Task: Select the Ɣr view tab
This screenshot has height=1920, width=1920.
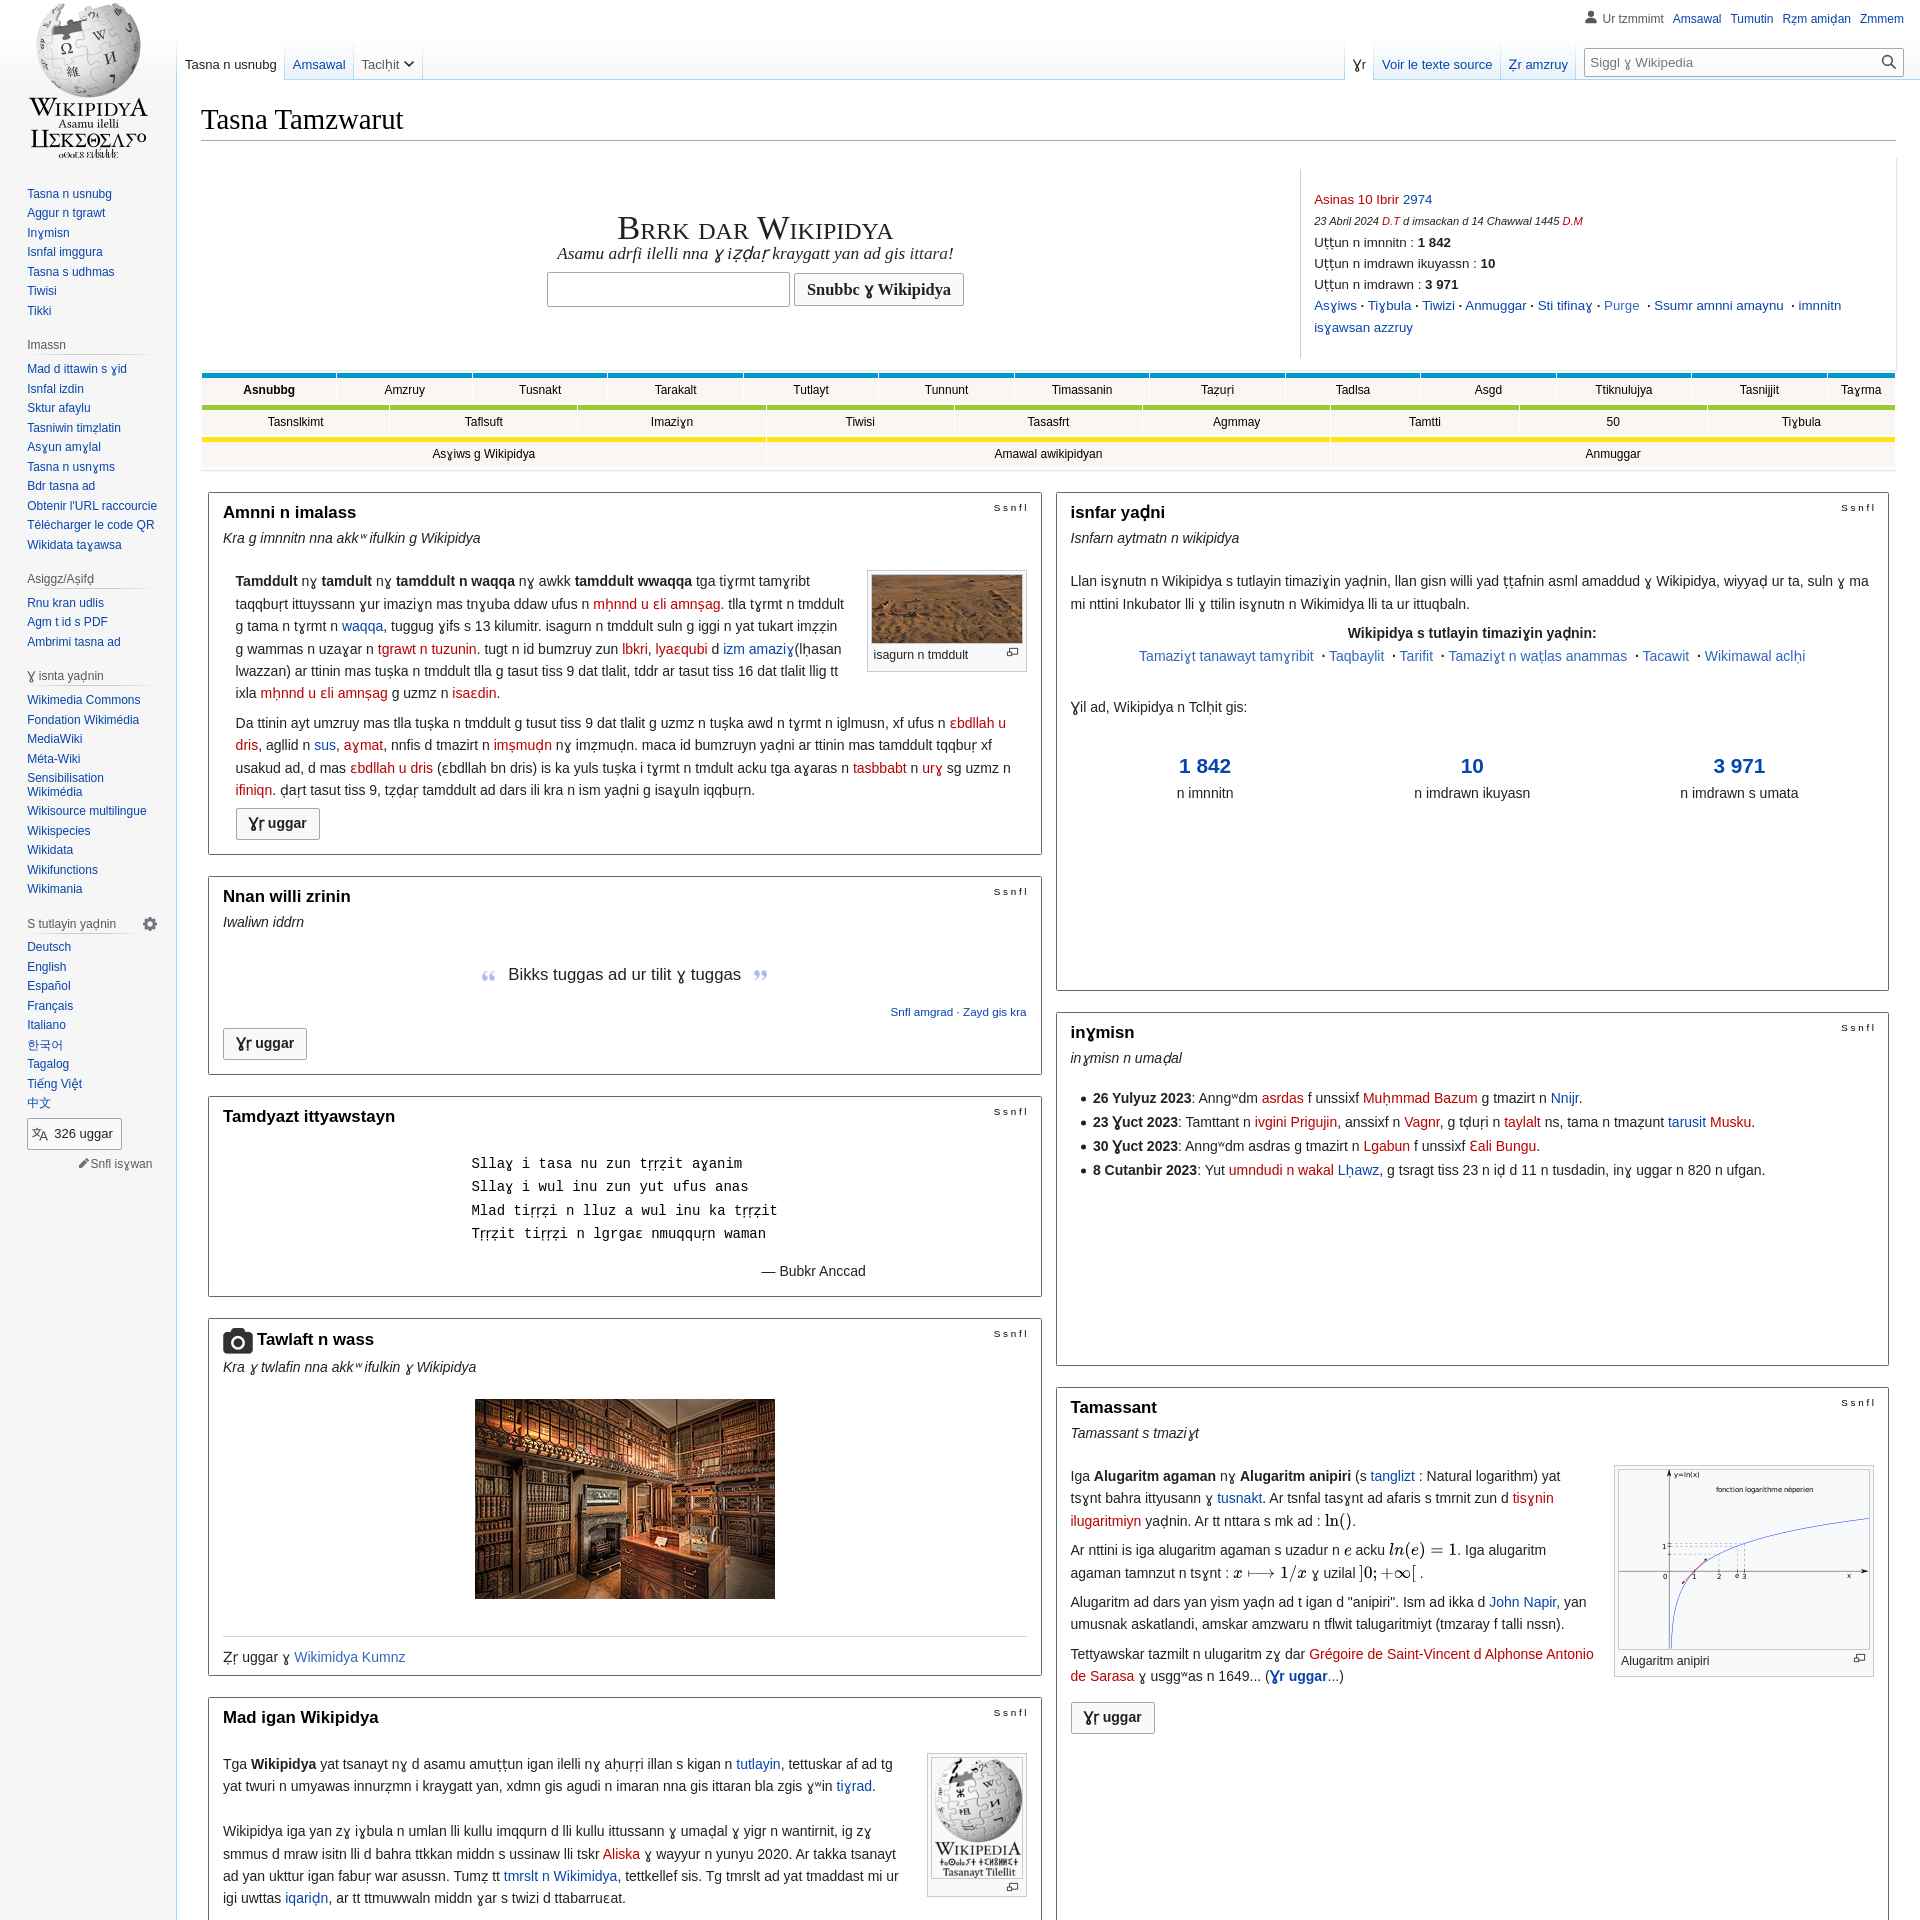Action: tap(1359, 64)
